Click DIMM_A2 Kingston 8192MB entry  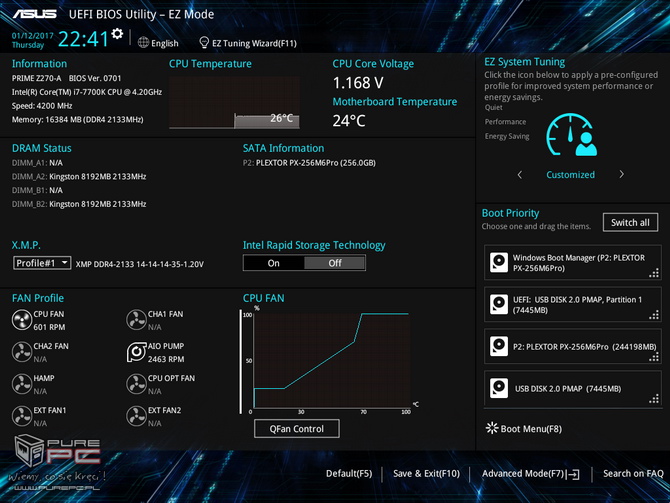coord(79,176)
